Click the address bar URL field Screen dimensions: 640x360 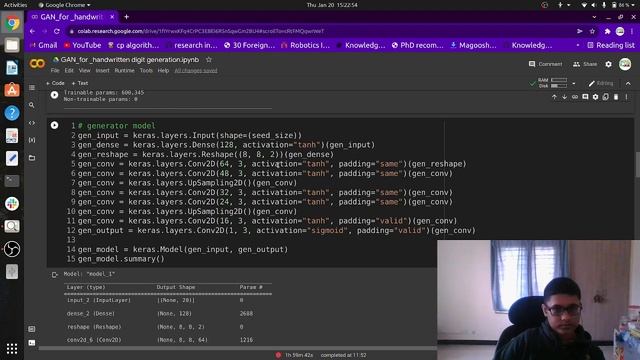[320, 31]
